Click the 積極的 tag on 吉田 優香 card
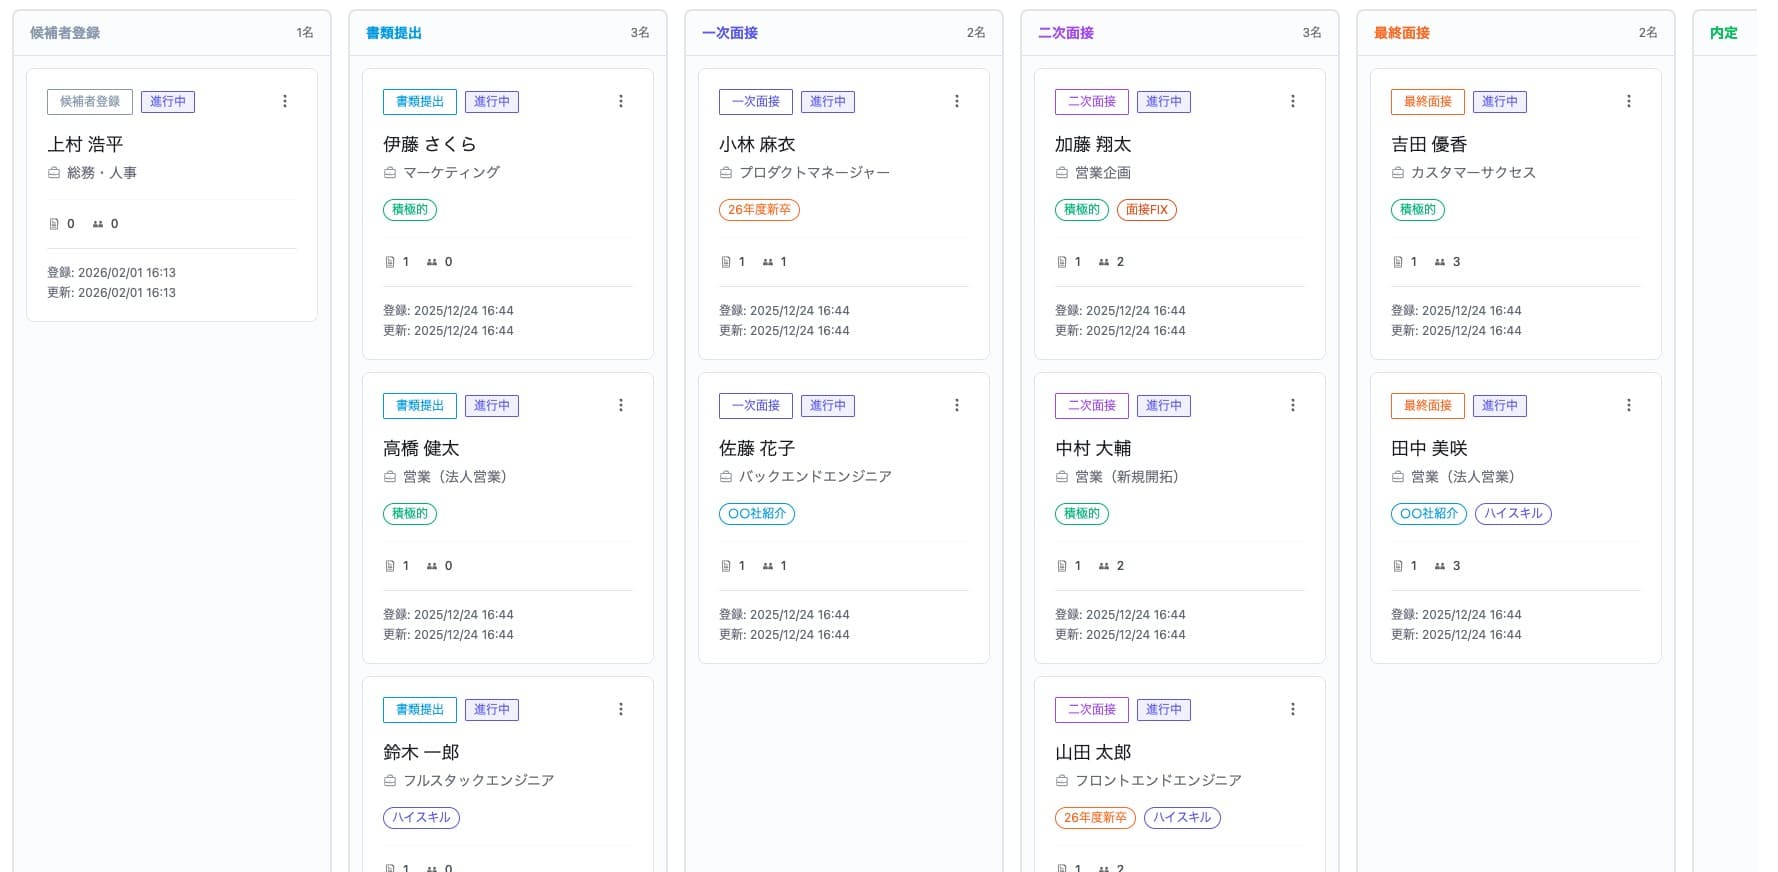The image size is (1778, 872). click(1418, 210)
